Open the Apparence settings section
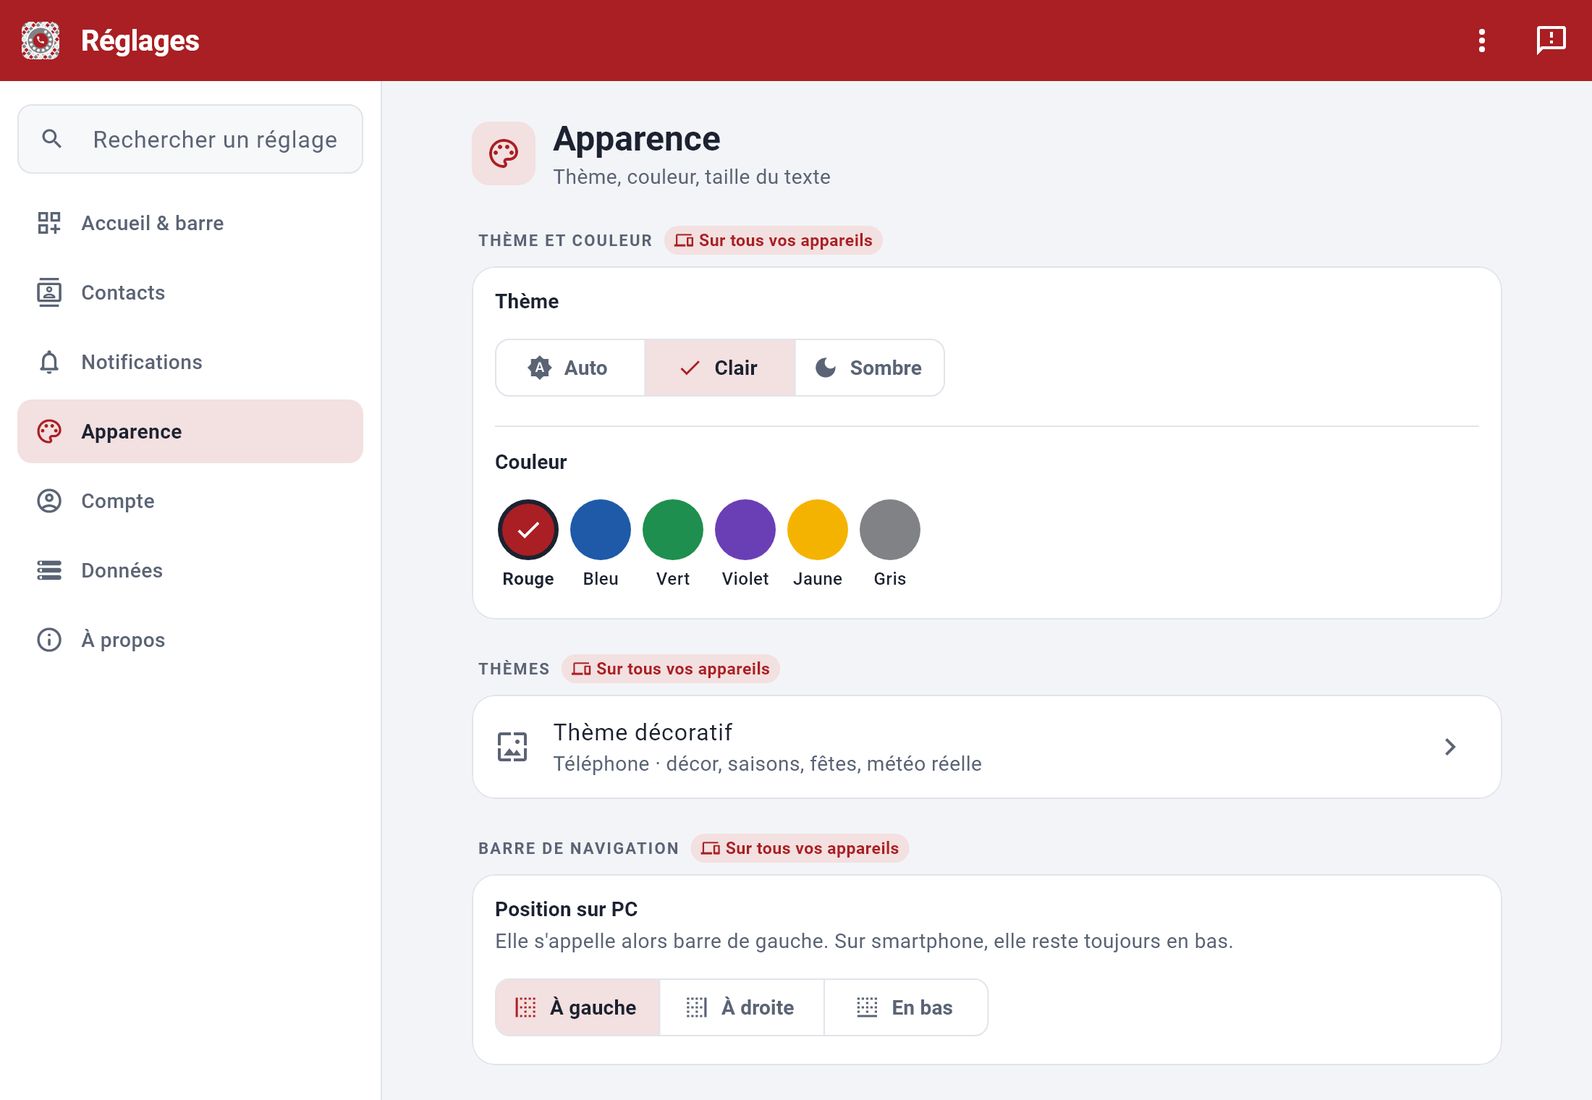 [x=190, y=431]
